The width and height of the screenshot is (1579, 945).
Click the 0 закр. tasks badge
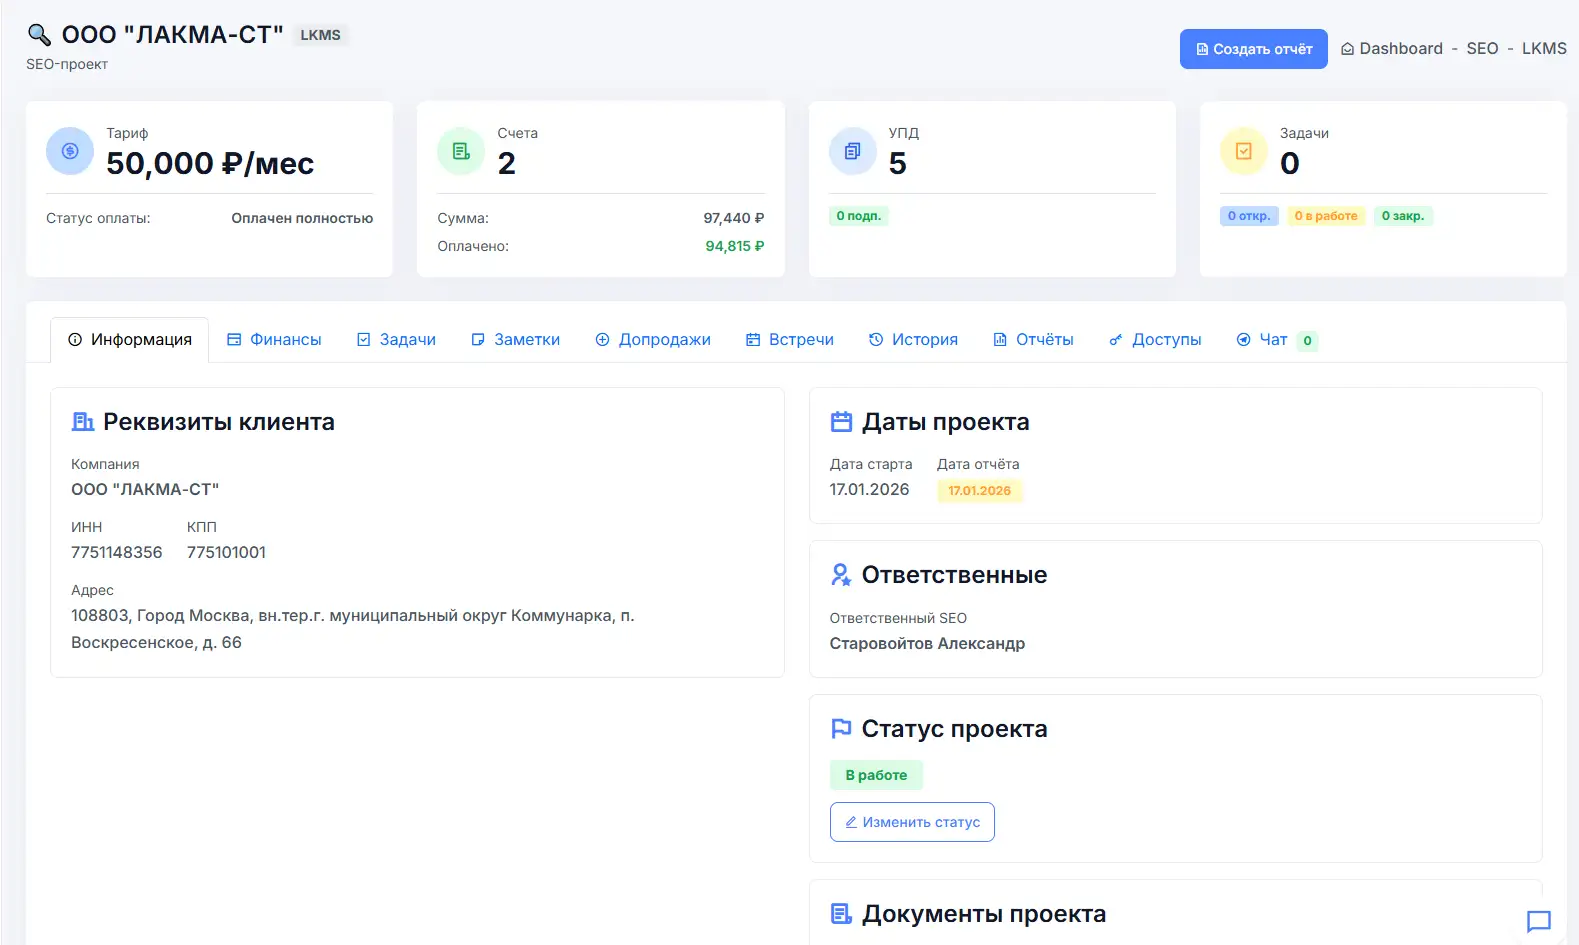pyautogui.click(x=1403, y=216)
